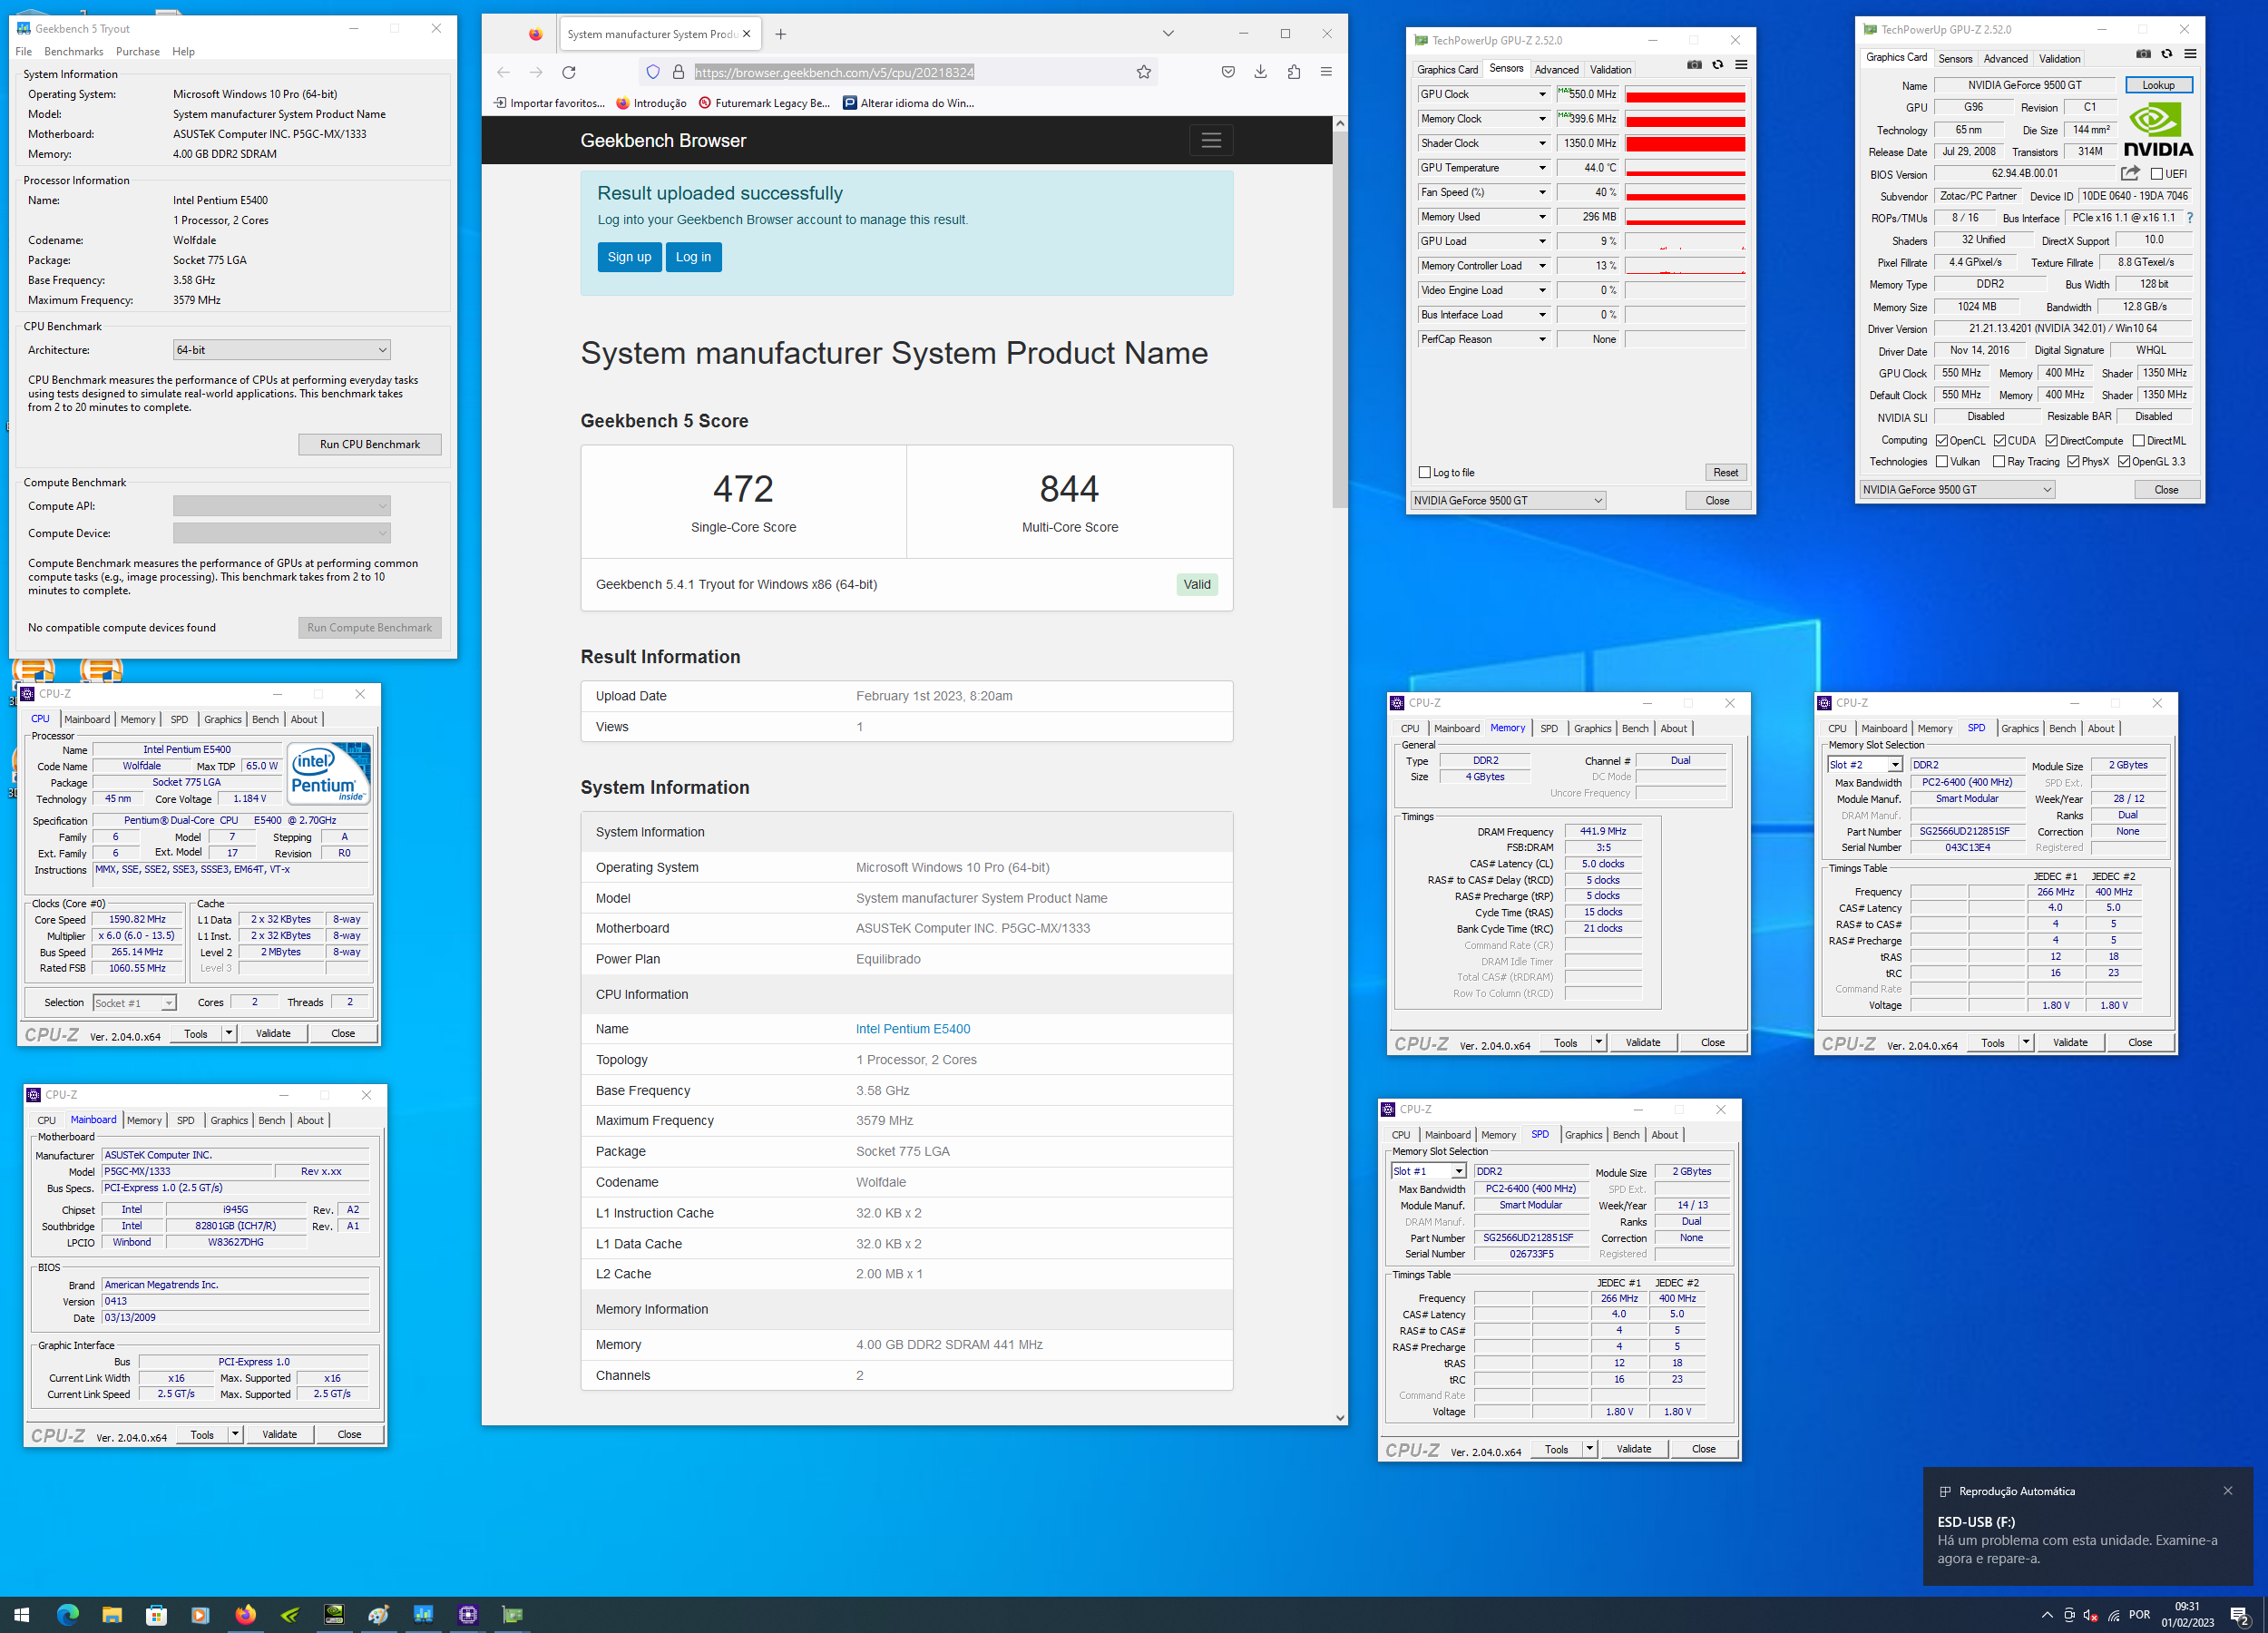Click the refresh icon in GPU-Z Graphics Card window

[2167, 54]
